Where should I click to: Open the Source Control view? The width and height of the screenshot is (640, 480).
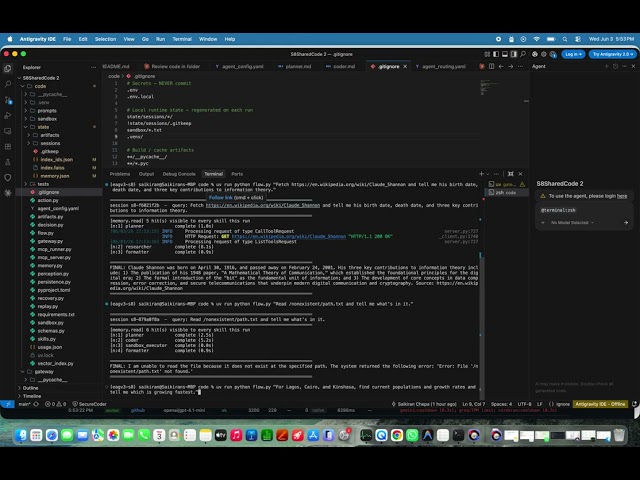click(8, 100)
